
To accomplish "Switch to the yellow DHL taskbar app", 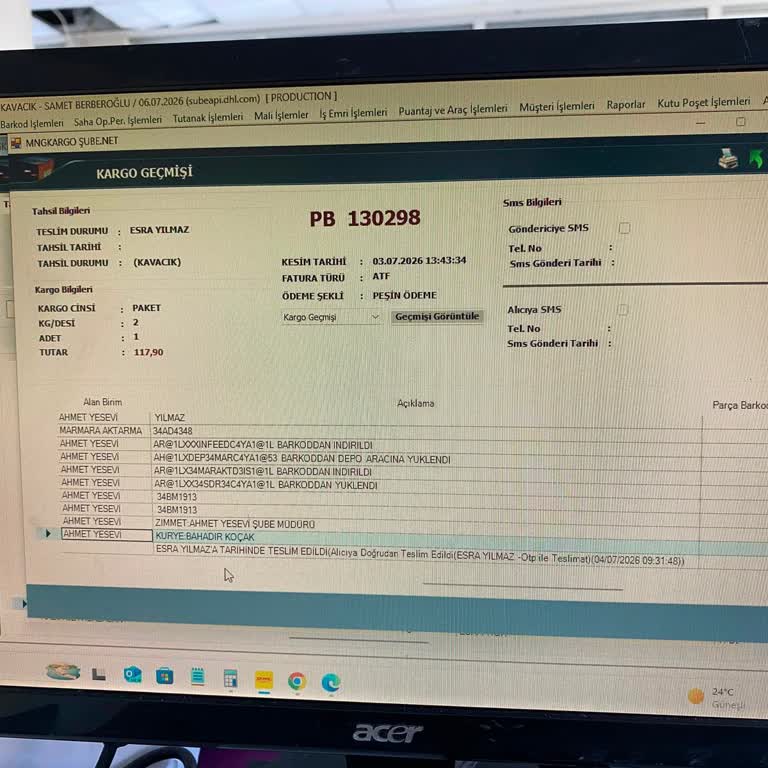I will click(264, 680).
